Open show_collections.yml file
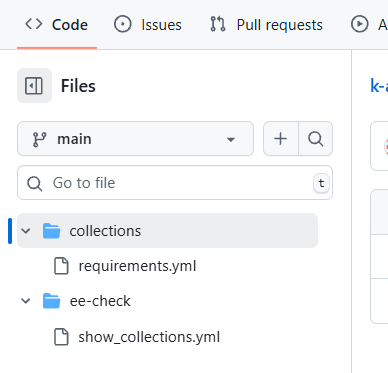The width and height of the screenshot is (388, 373). 149,337
